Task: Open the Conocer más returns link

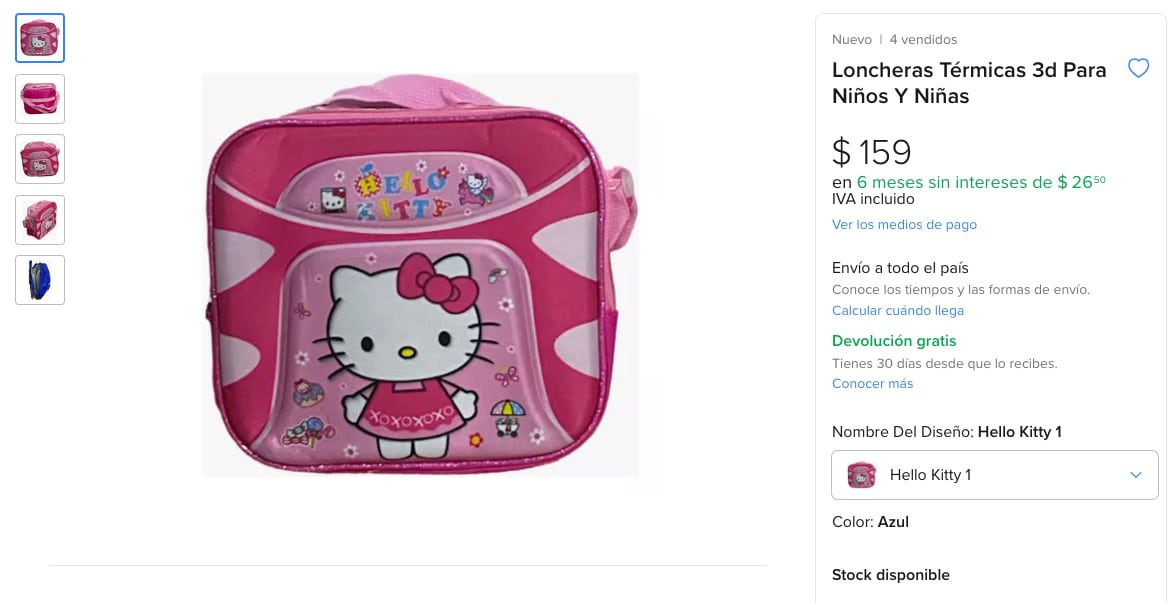Action: pos(872,384)
